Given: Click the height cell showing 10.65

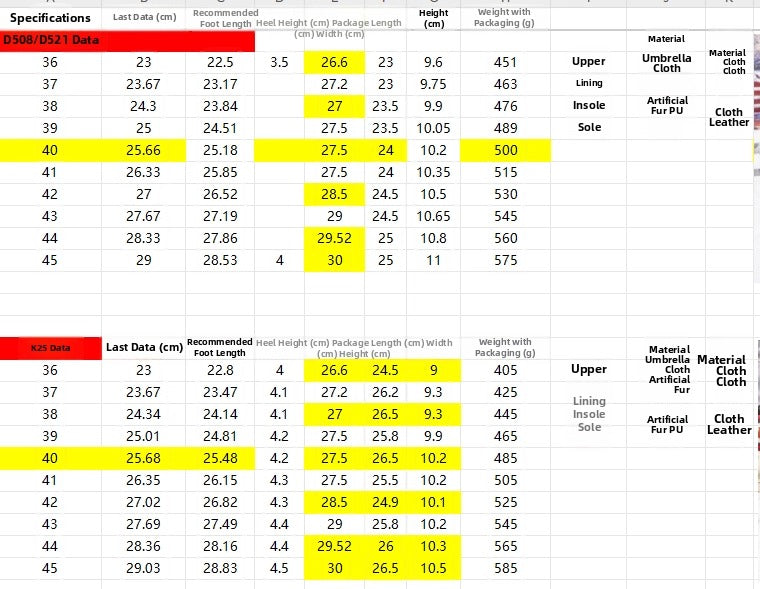Looking at the screenshot, I should pyautogui.click(x=433, y=216).
